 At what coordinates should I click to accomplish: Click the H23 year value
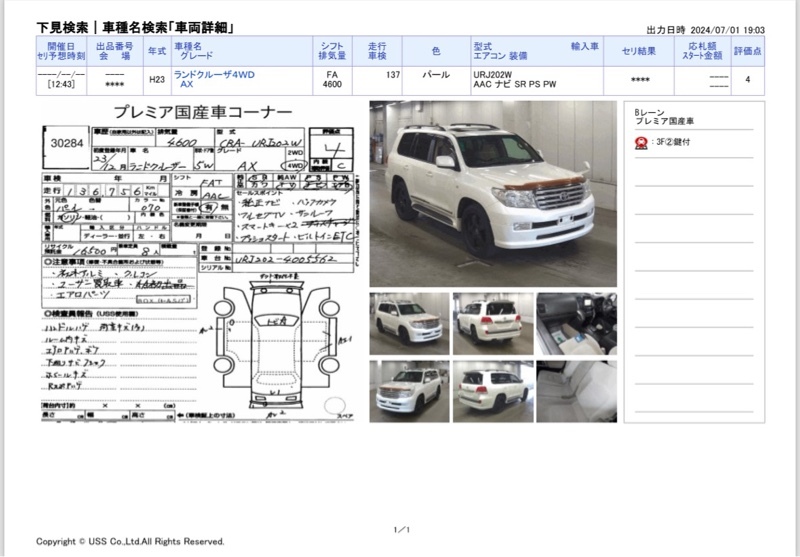pos(157,80)
